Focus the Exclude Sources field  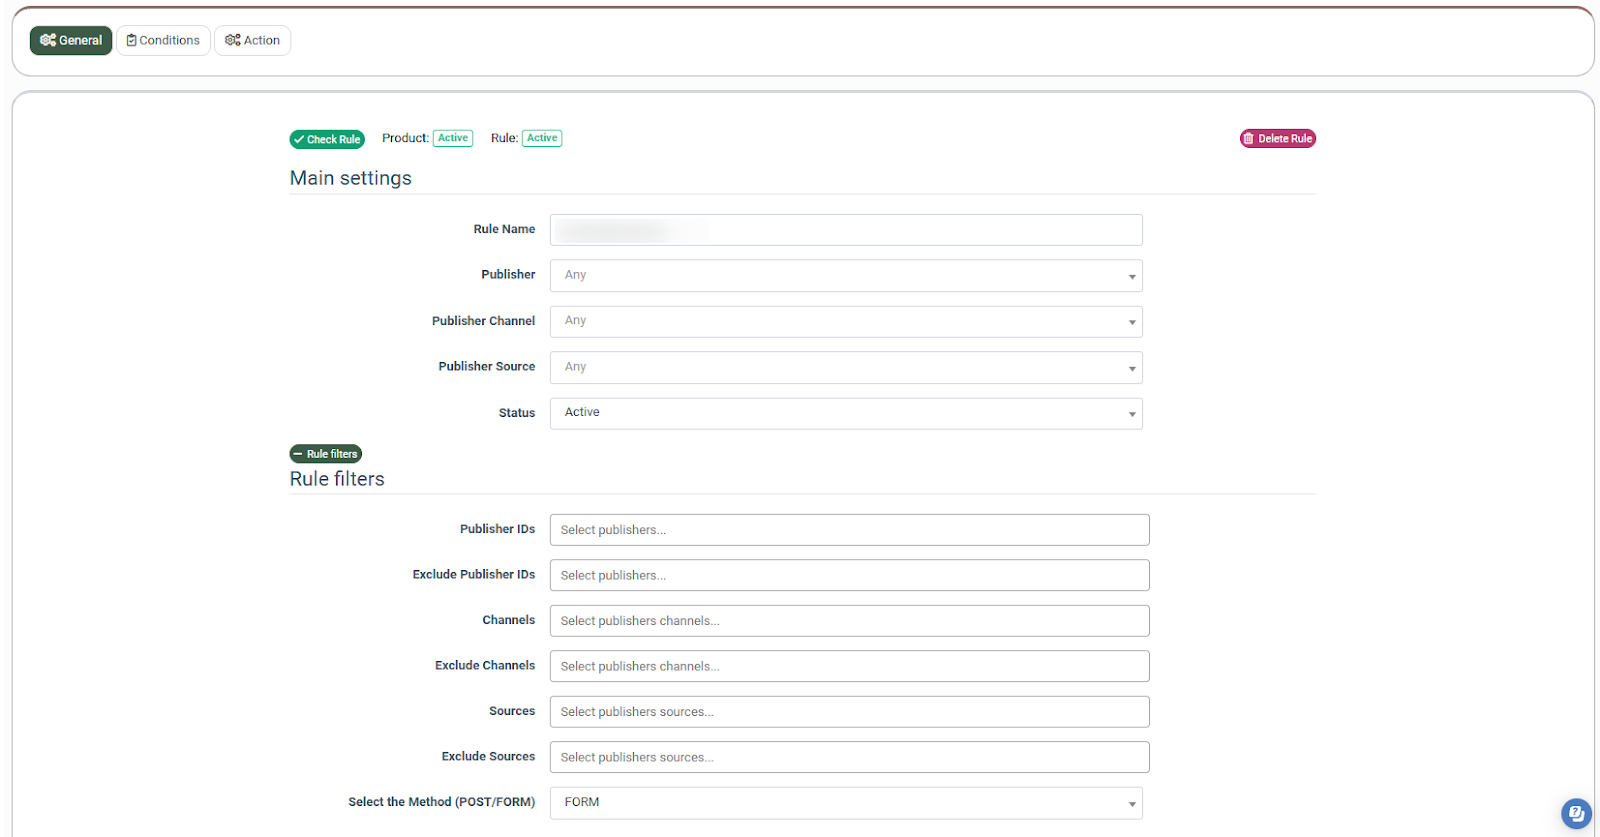tap(849, 758)
